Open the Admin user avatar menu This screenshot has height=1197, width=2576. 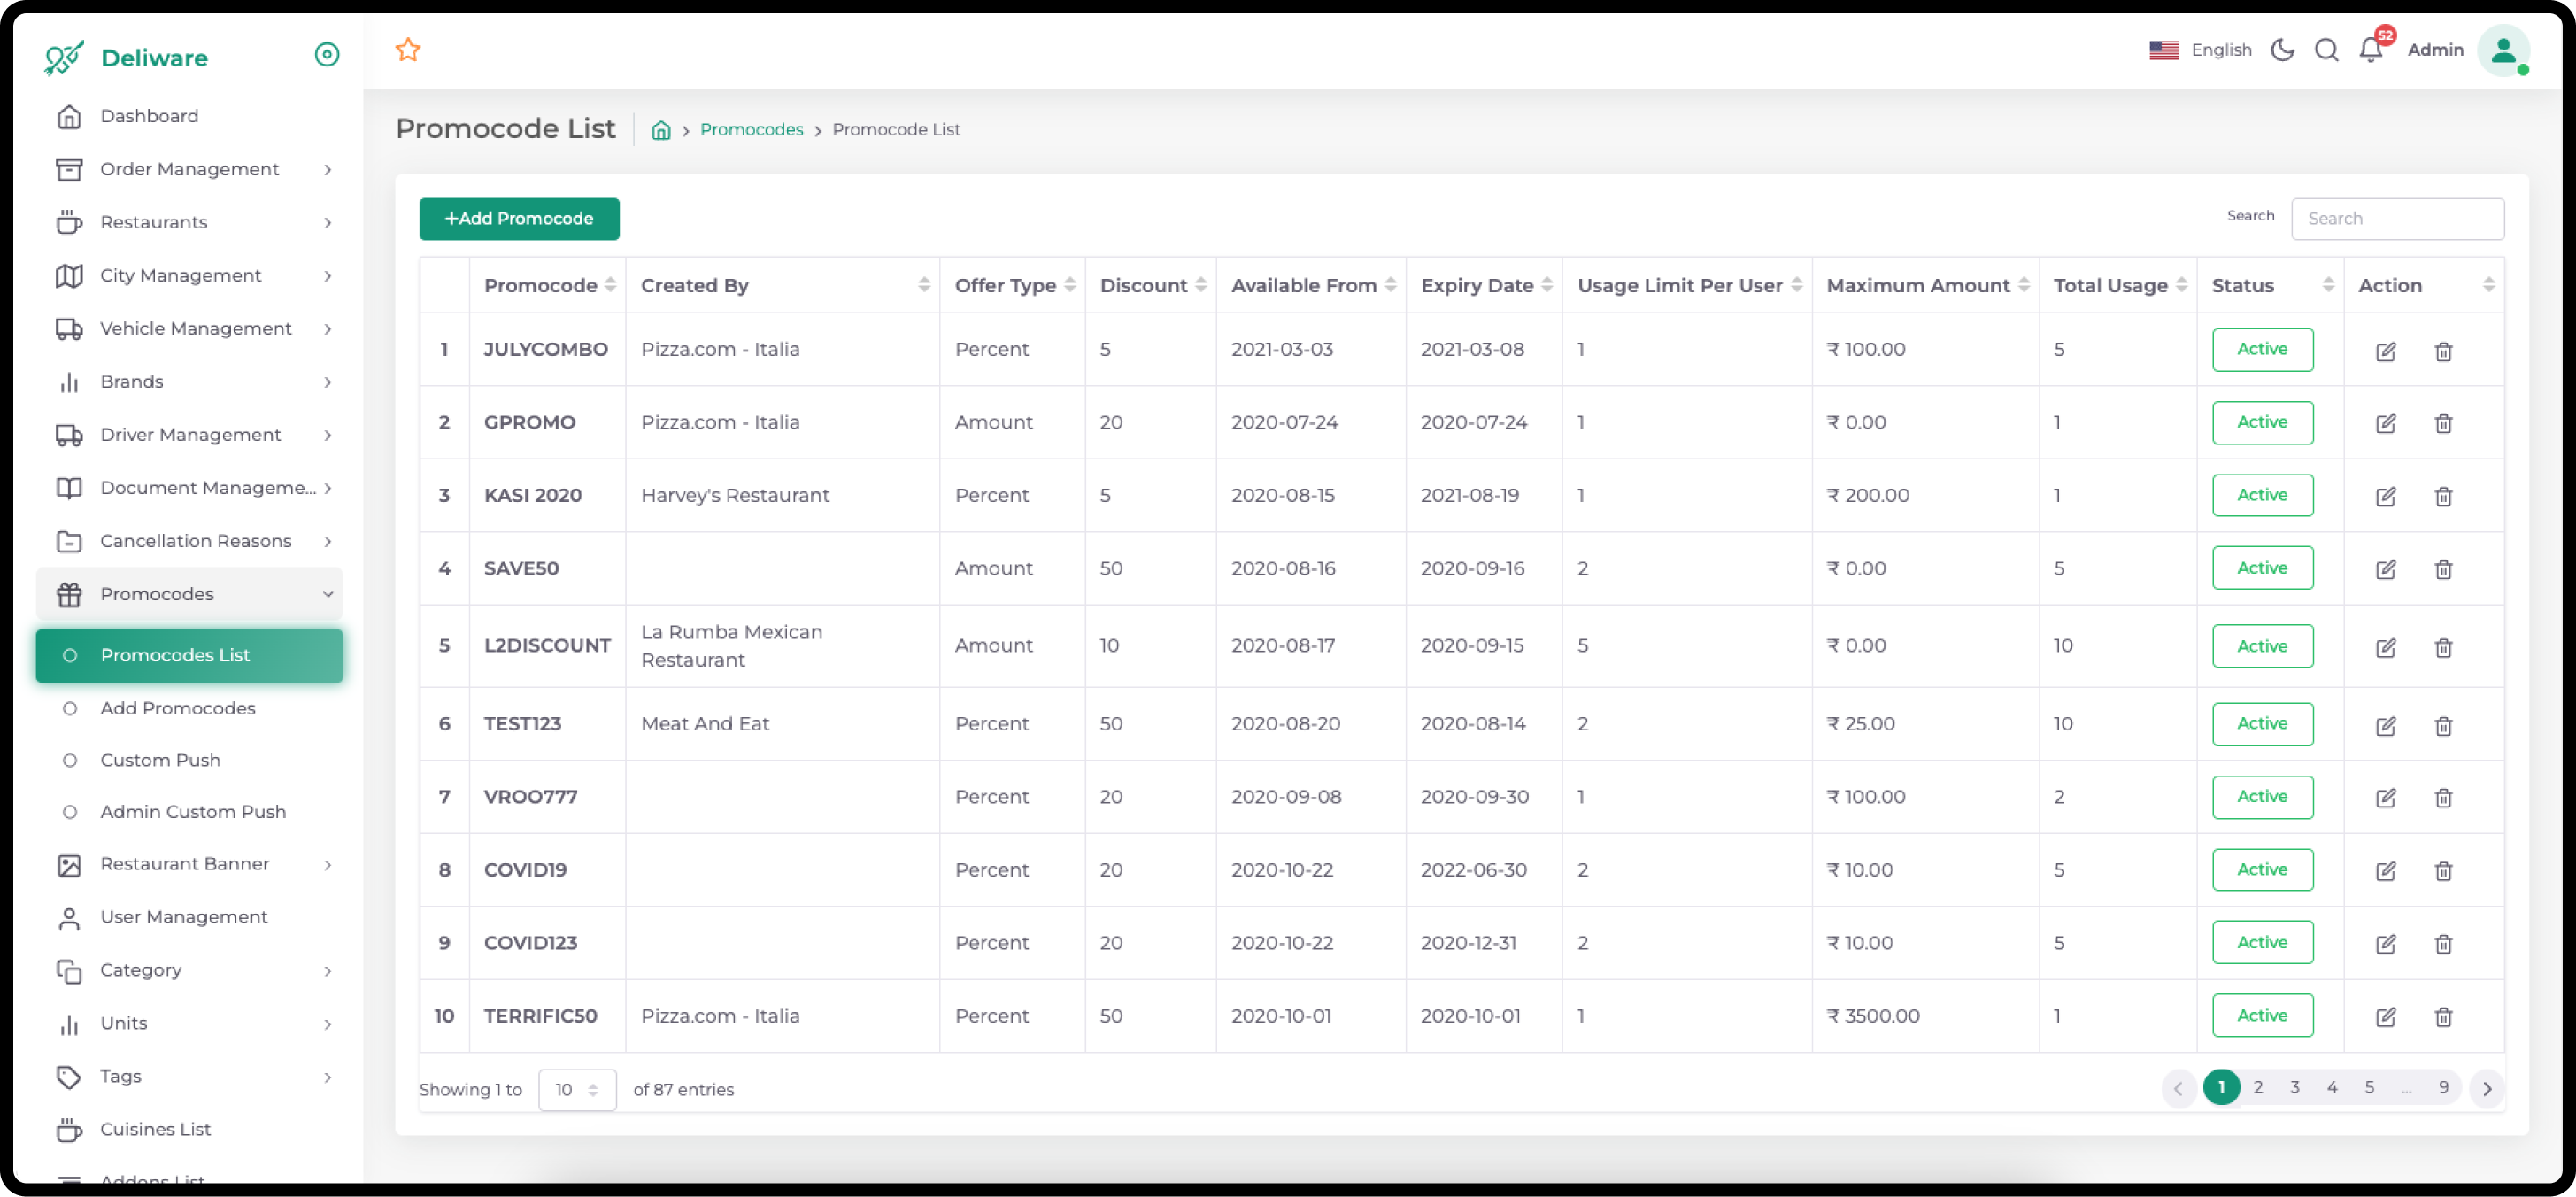point(2503,50)
